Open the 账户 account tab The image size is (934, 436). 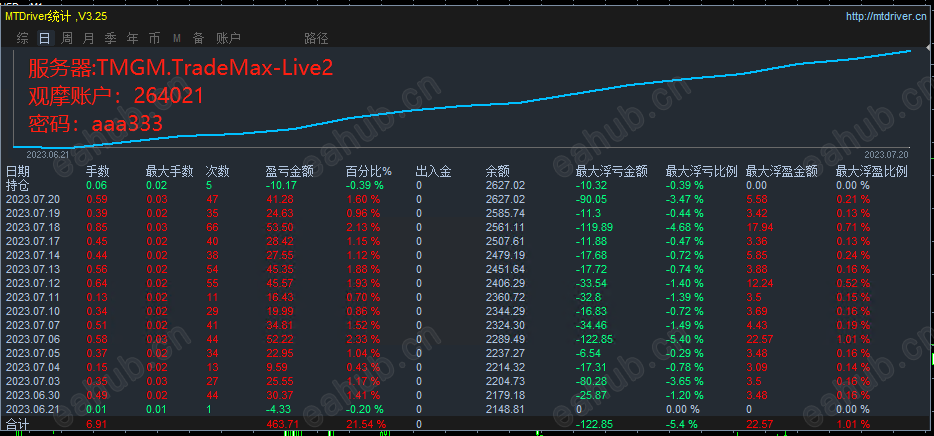tap(228, 39)
